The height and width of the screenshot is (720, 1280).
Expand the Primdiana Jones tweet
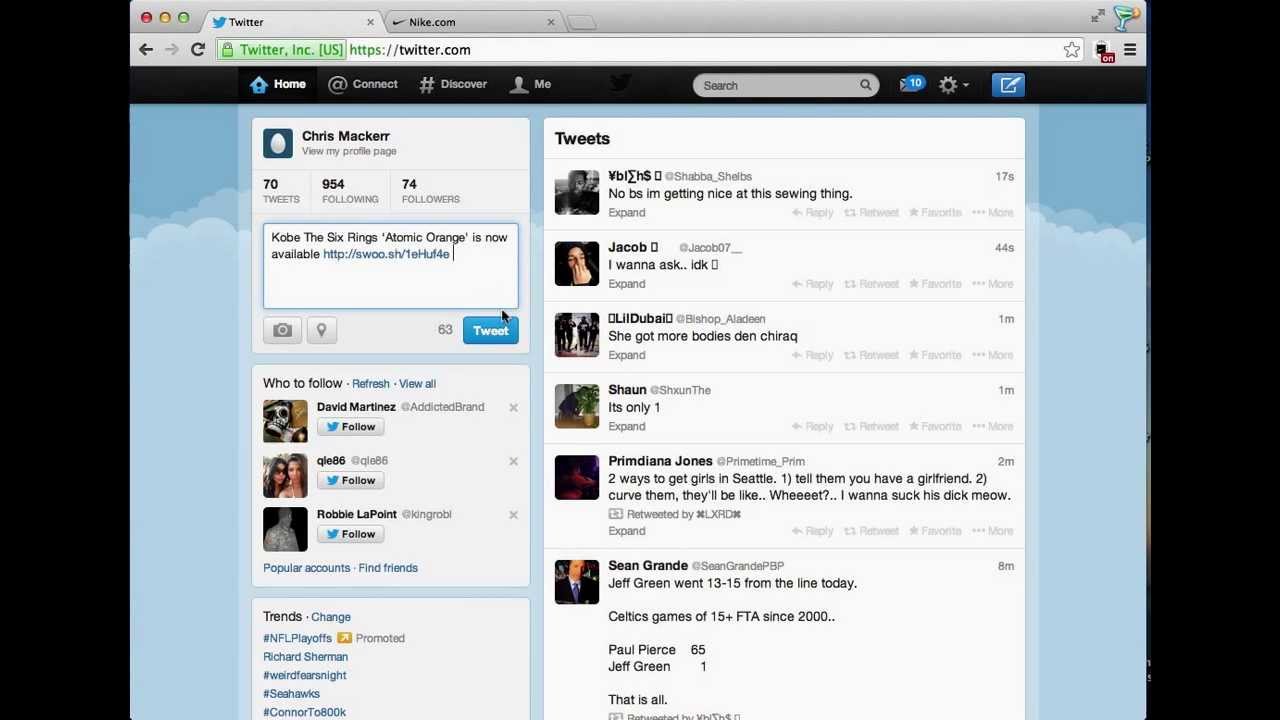coord(626,531)
